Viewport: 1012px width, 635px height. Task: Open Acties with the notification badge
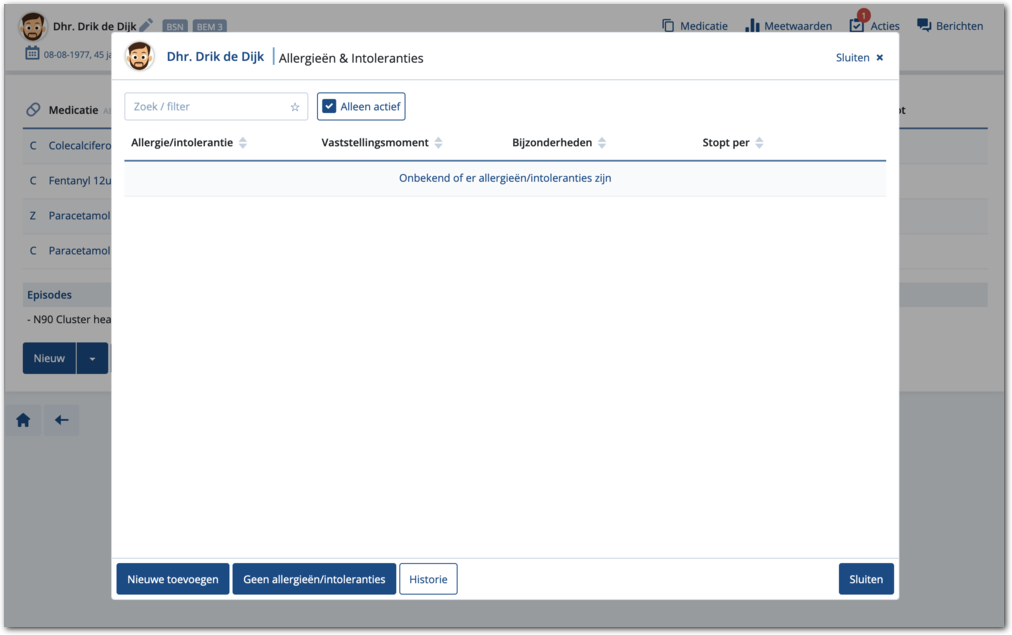pos(874,26)
